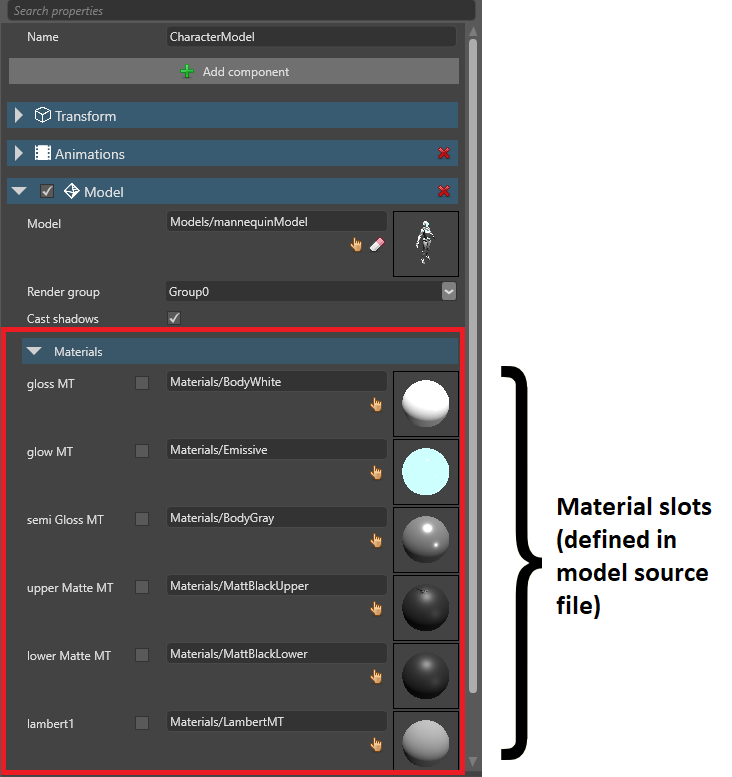Click the scrollbar up arrow

click(473, 31)
